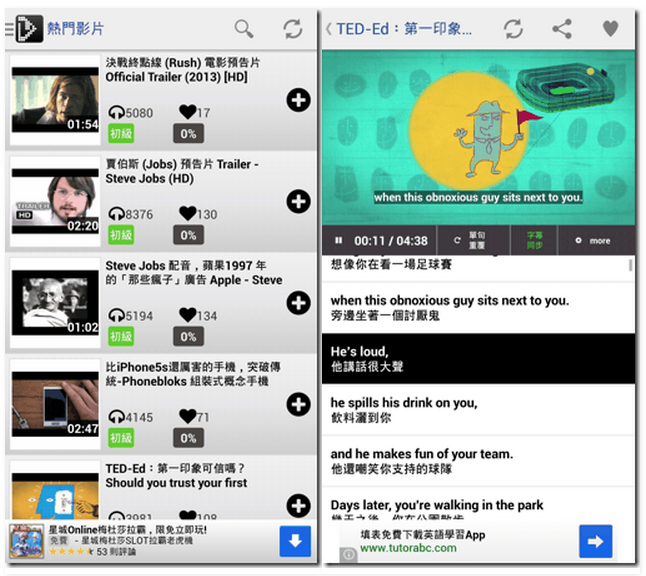
Task: Tap the headphone icon showing 5080 plays
Action: (117, 112)
